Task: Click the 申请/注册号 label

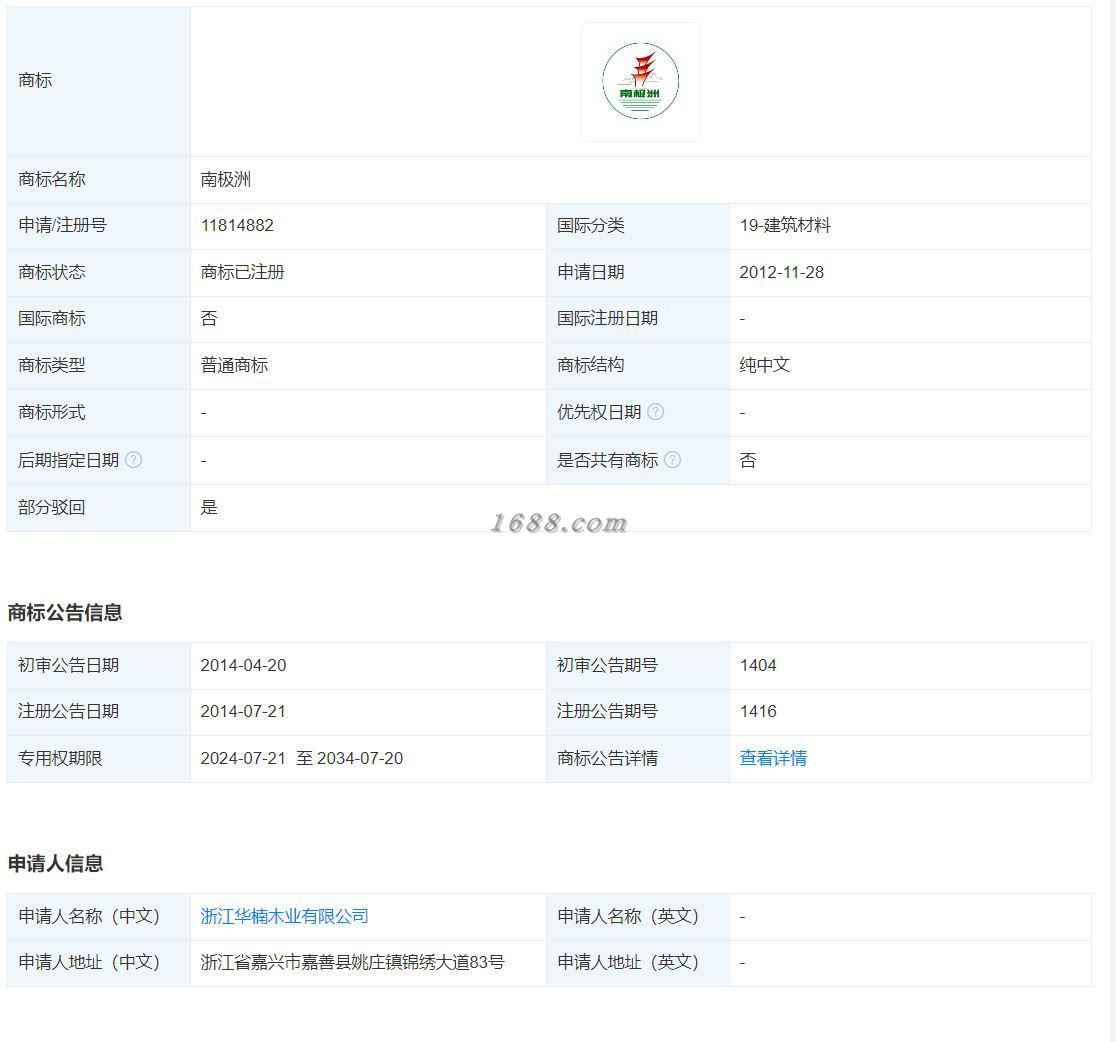Action: point(63,226)
